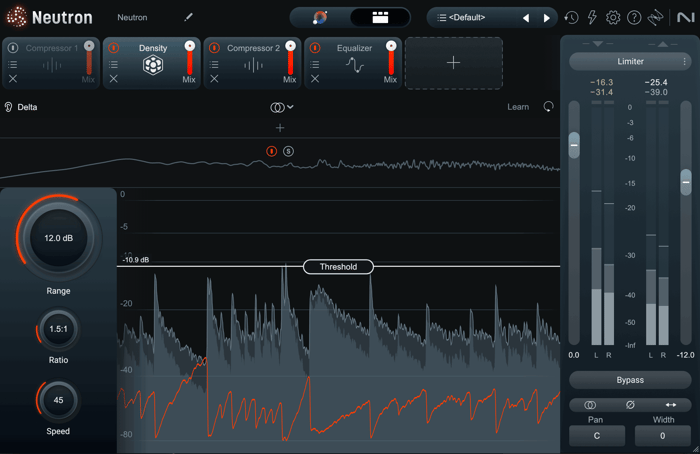This screenshot has width=700, height=454.
Task: Toggle channel link overlapping circles icon
Action: point(590,405)
